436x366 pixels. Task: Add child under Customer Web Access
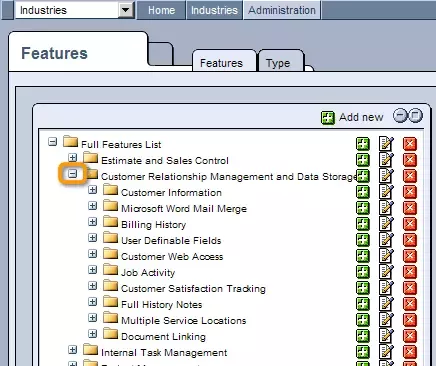(x=363, y=256)
